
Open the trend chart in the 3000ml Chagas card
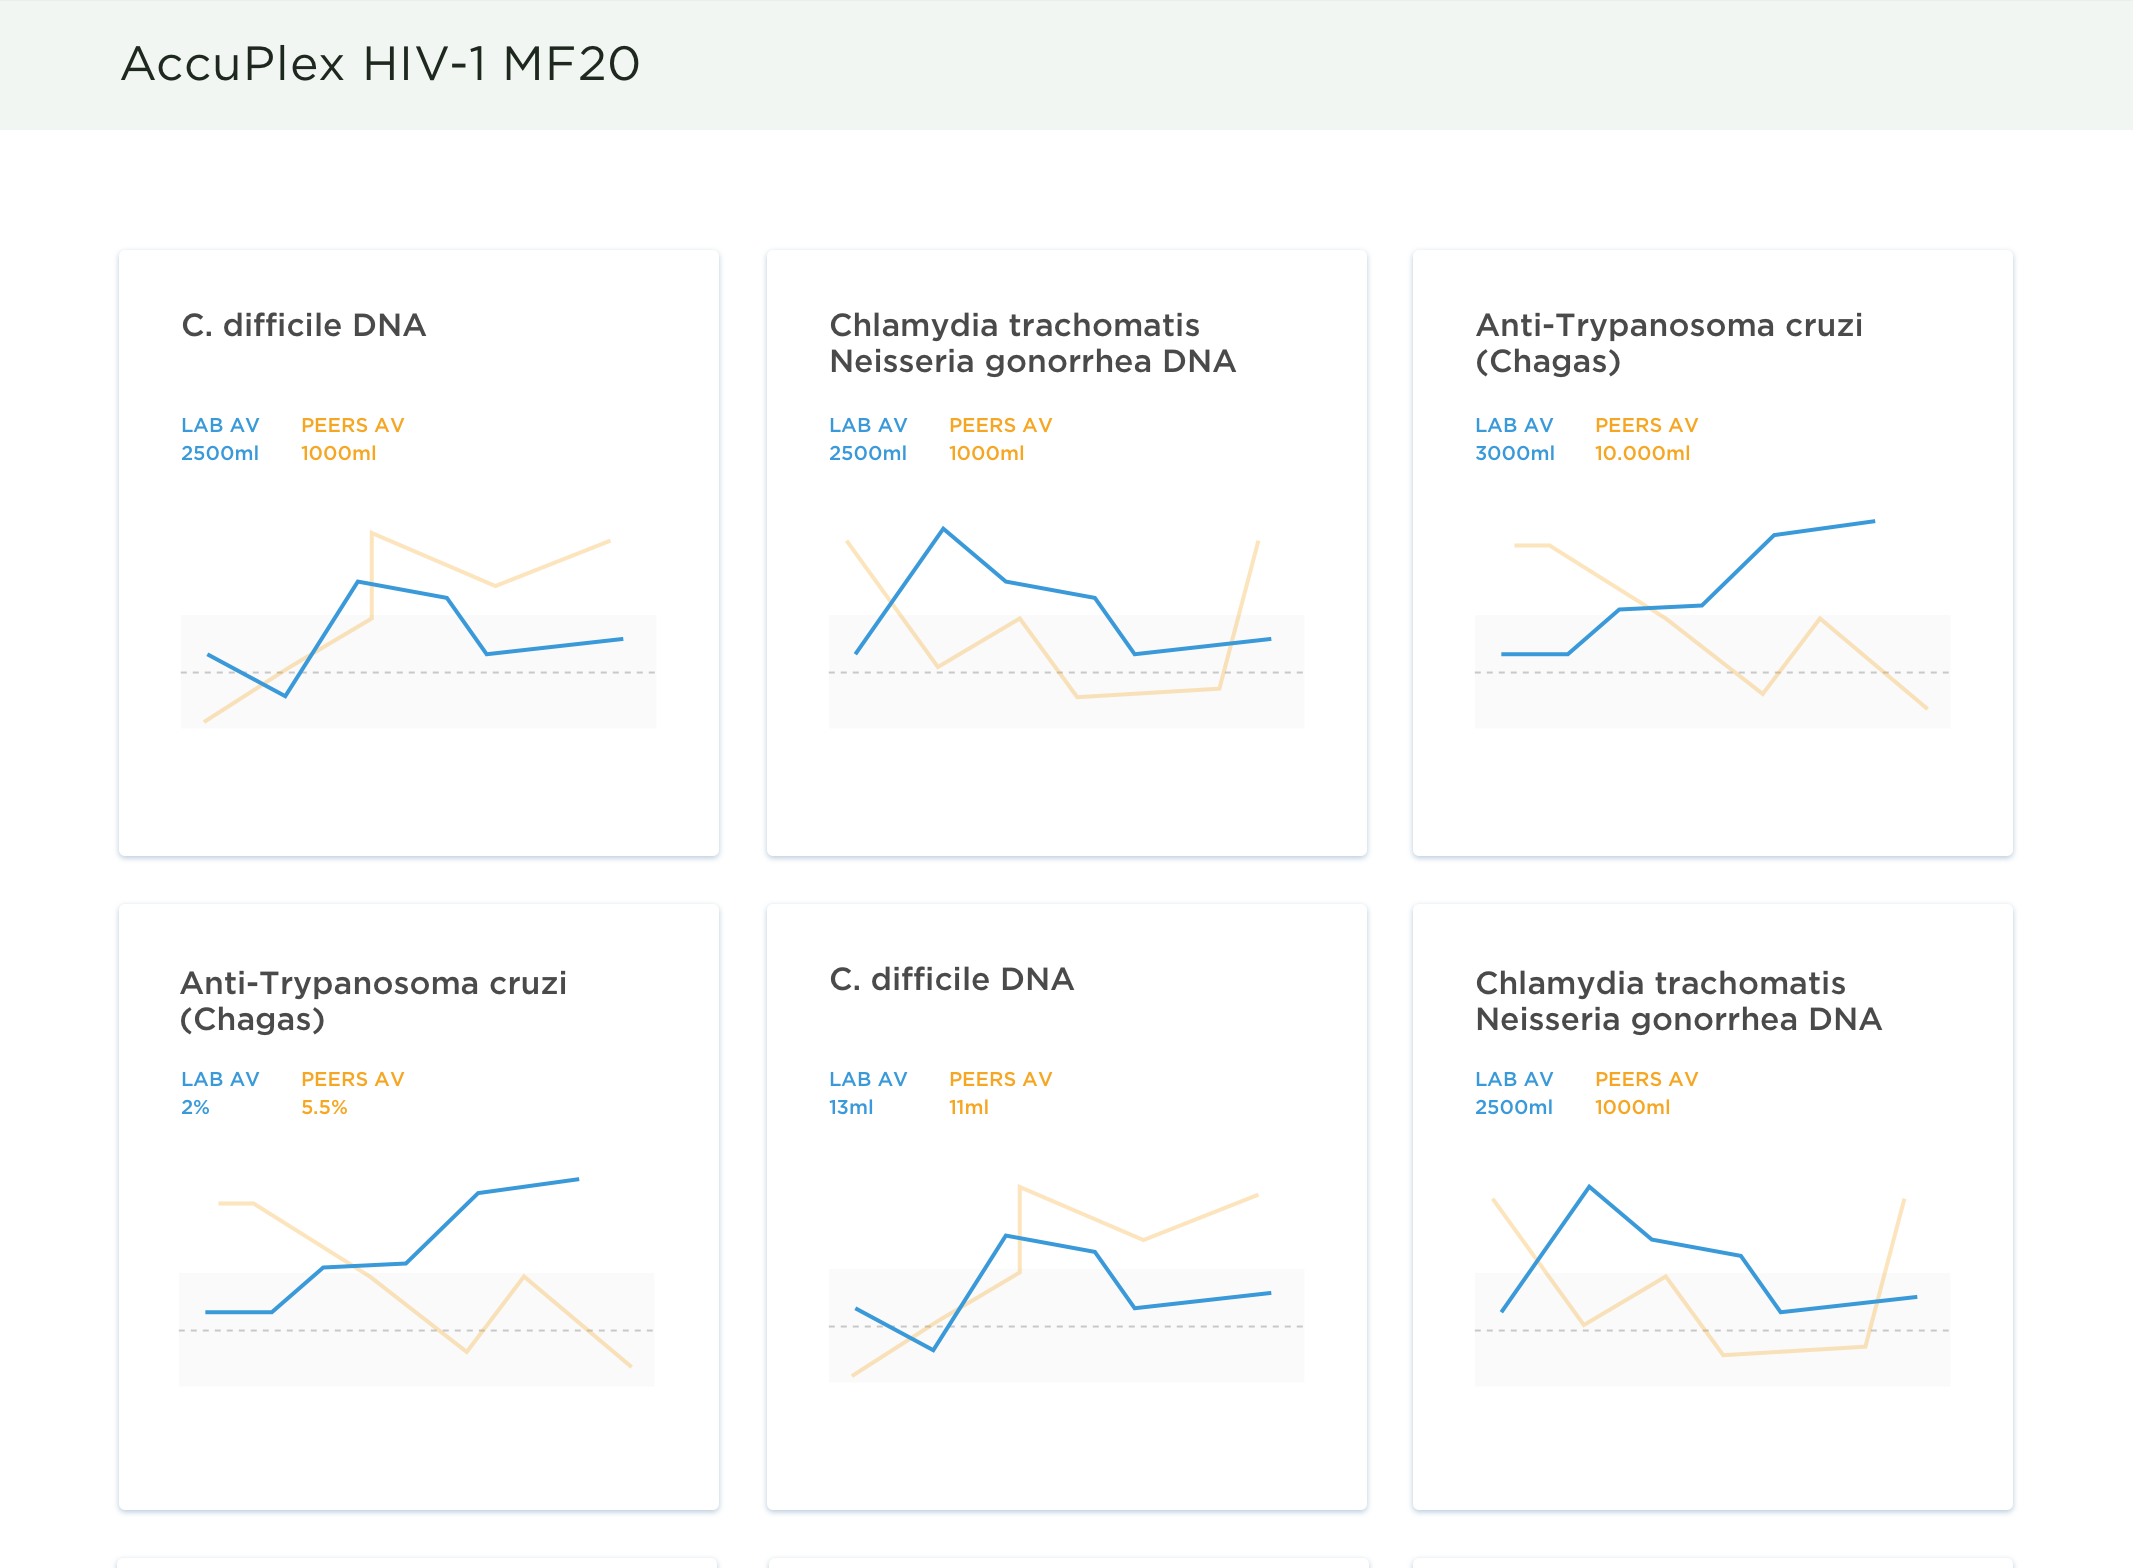(1712, 622)
